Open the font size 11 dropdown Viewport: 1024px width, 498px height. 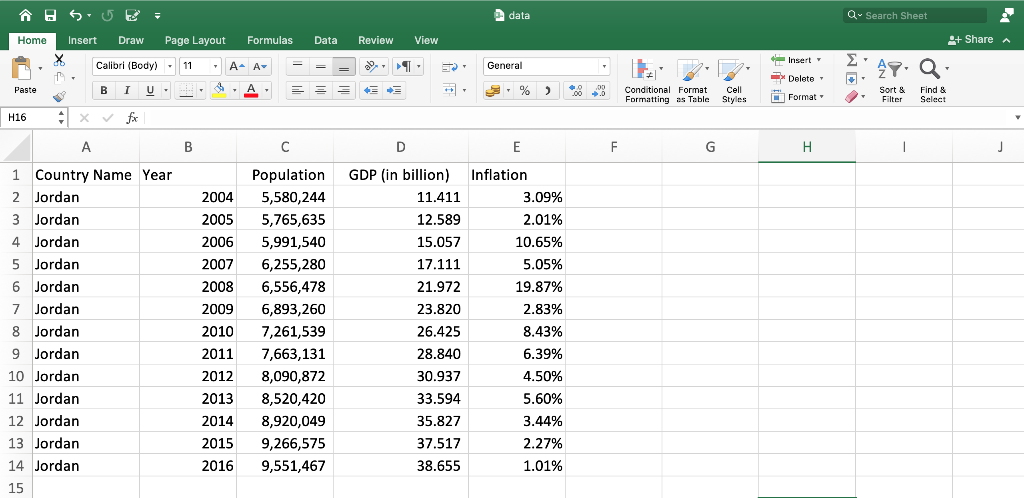pyautogui.click(x=216, y=66)
